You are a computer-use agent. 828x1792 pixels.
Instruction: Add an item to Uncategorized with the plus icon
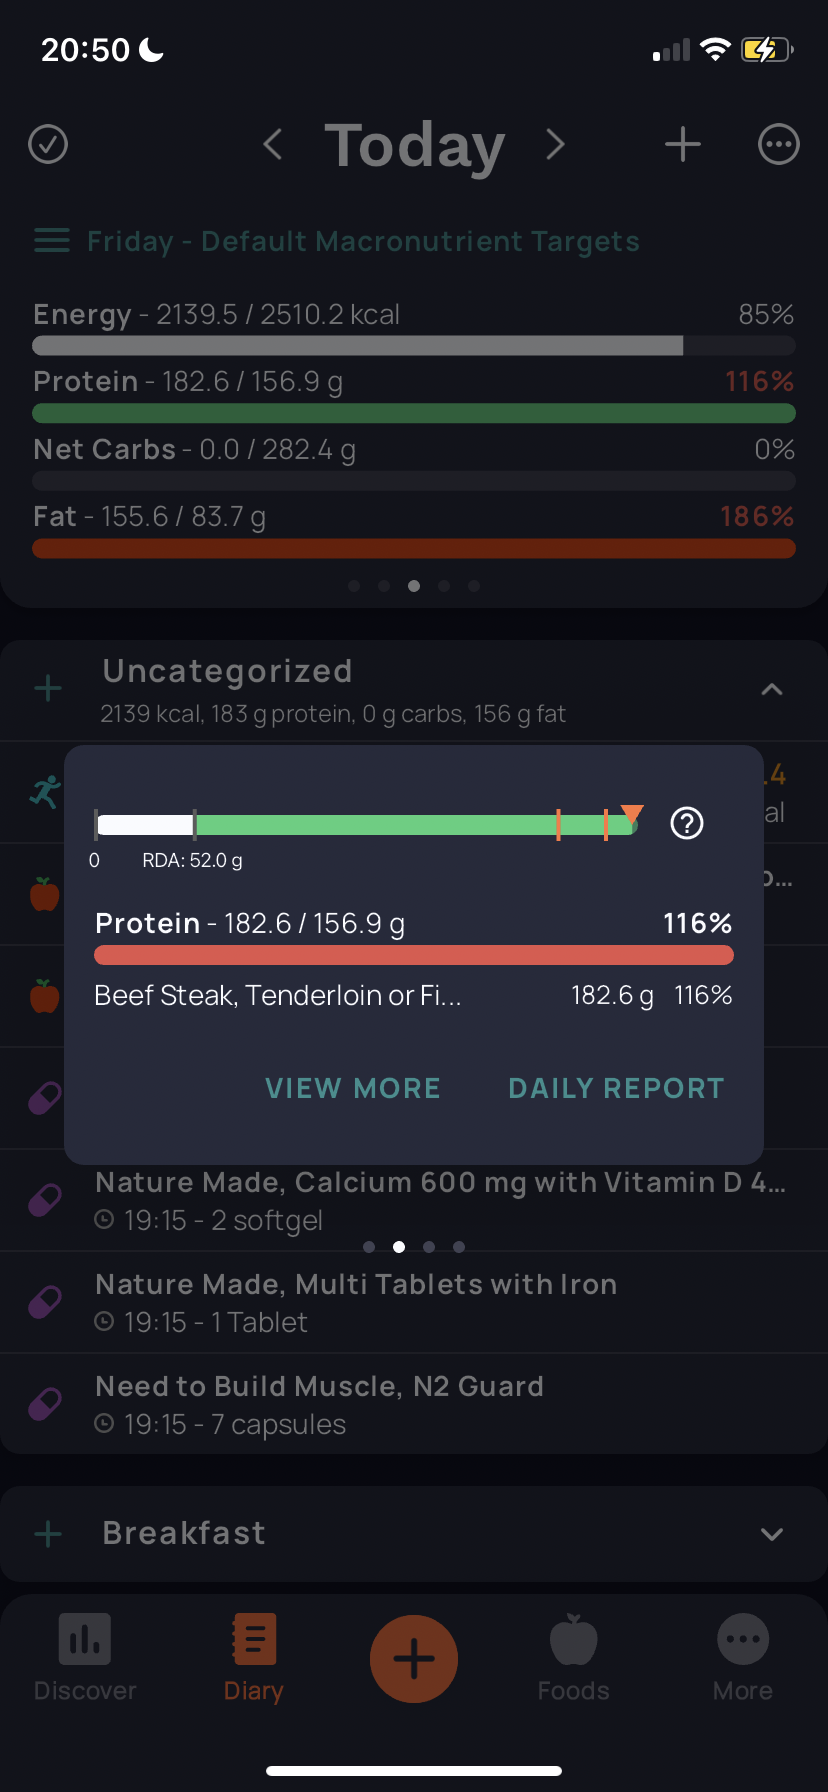pyautogui.click(x=48, y=688)
